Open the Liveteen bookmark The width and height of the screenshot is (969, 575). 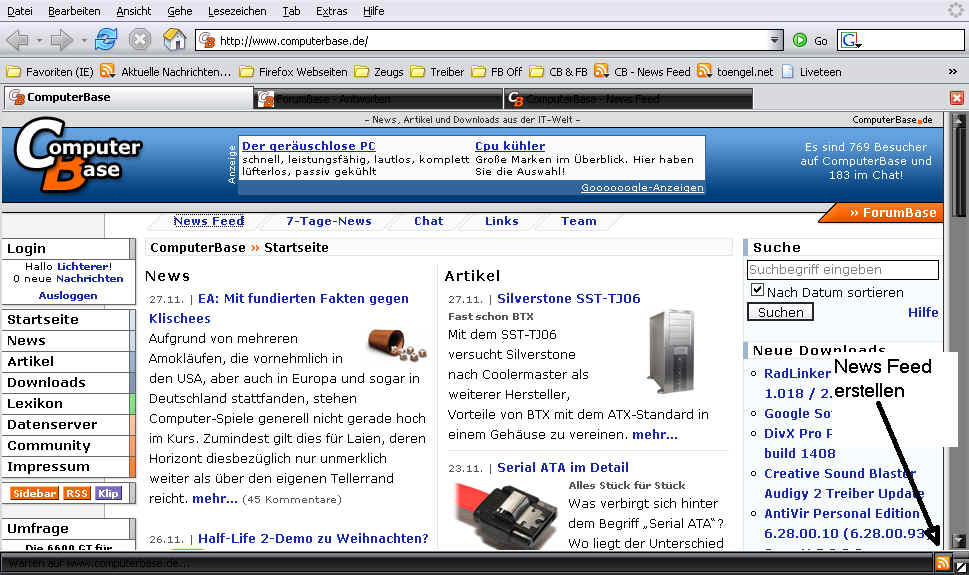coord(811,72)
